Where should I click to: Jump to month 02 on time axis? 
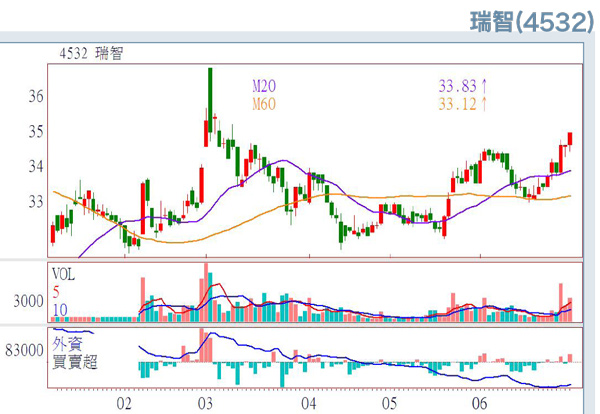[125, 403]
